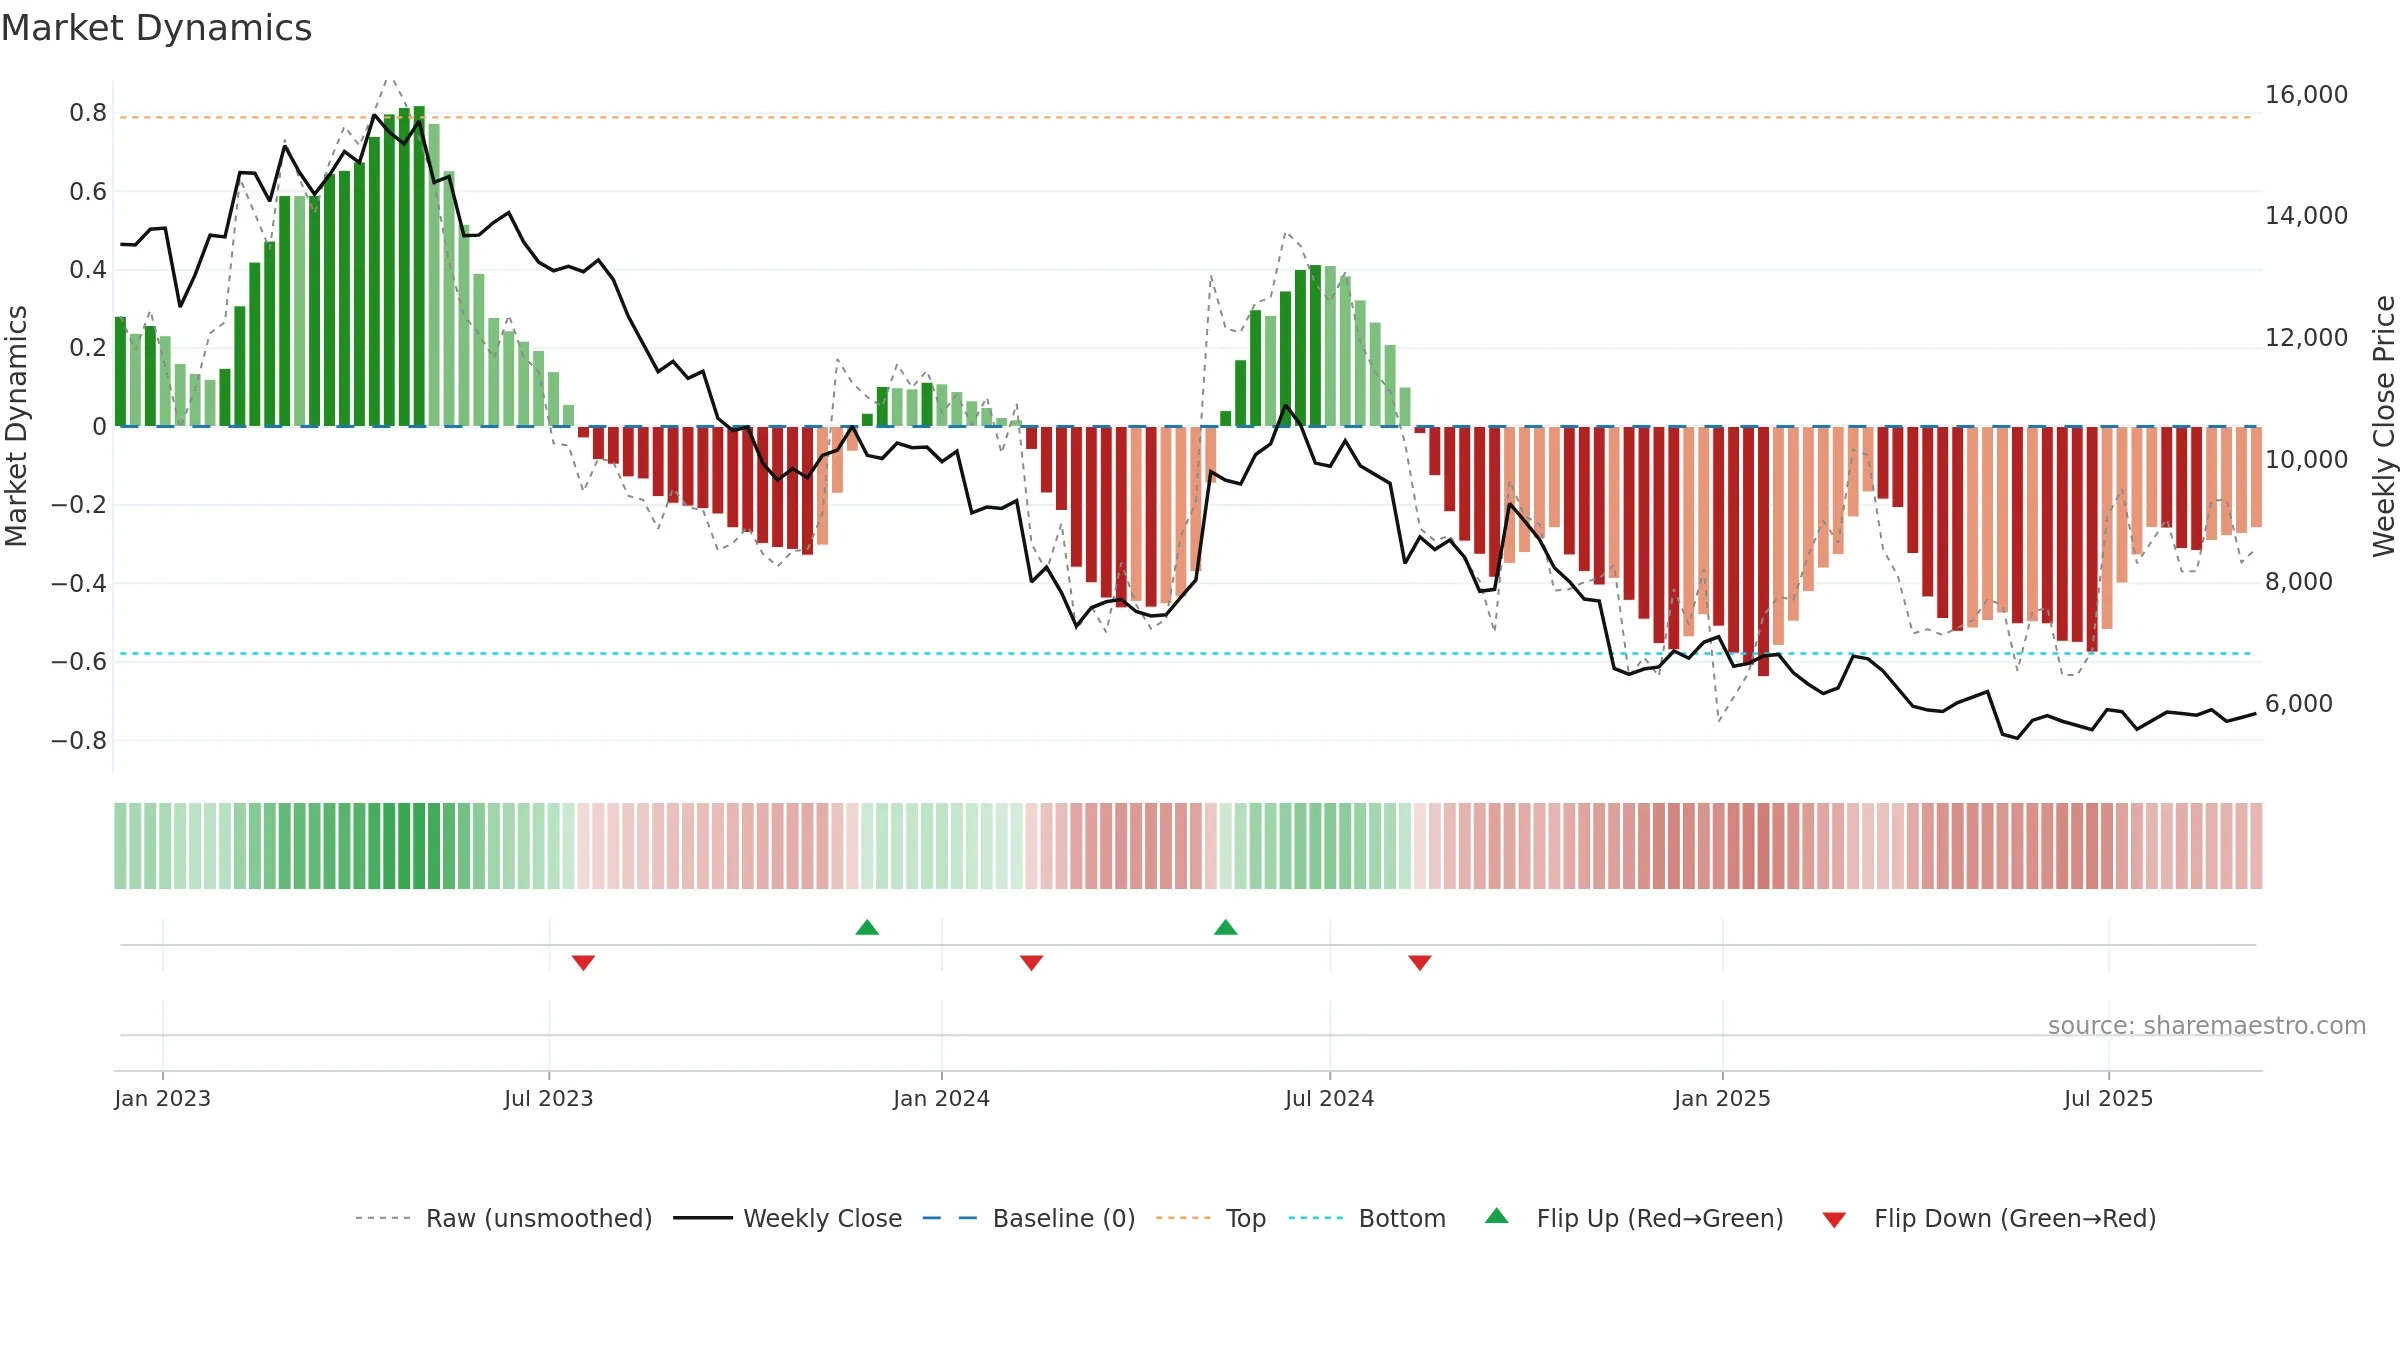Image resolution: width=2400 pixels, height=1350 pixels.
Task: Click the tallest green bar at the 2023 peak
Action: [x=419, y=266]
